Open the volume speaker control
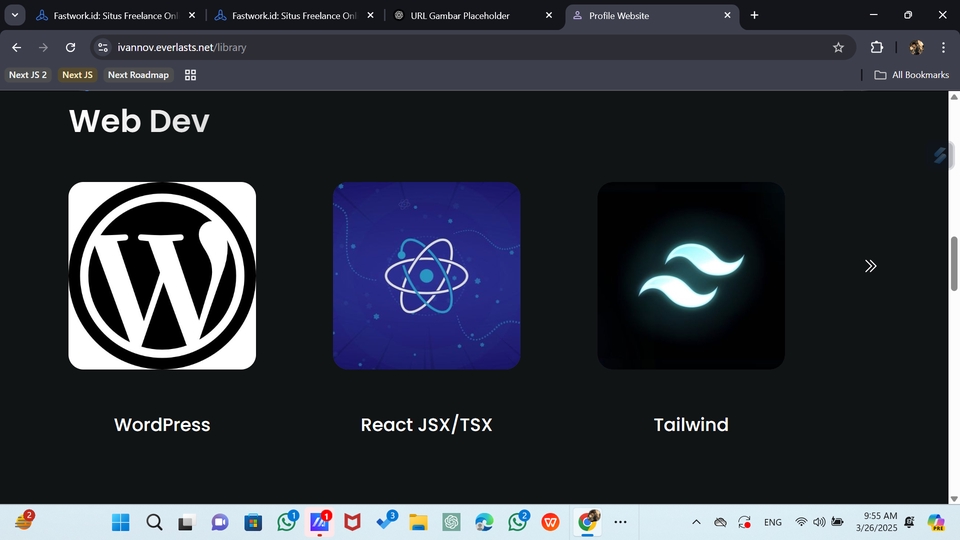 point(819,522)
